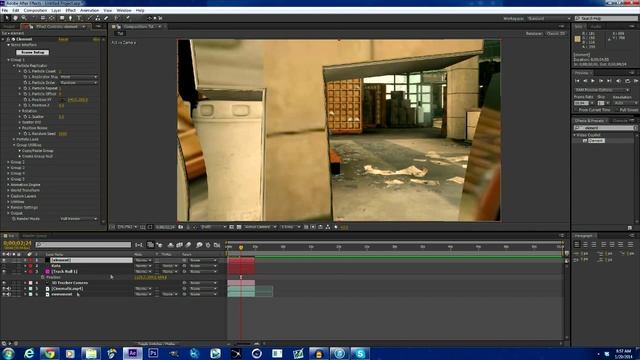640x360 pixels.
Task: Select the Selection arrow tool
Action: (7, 18)
